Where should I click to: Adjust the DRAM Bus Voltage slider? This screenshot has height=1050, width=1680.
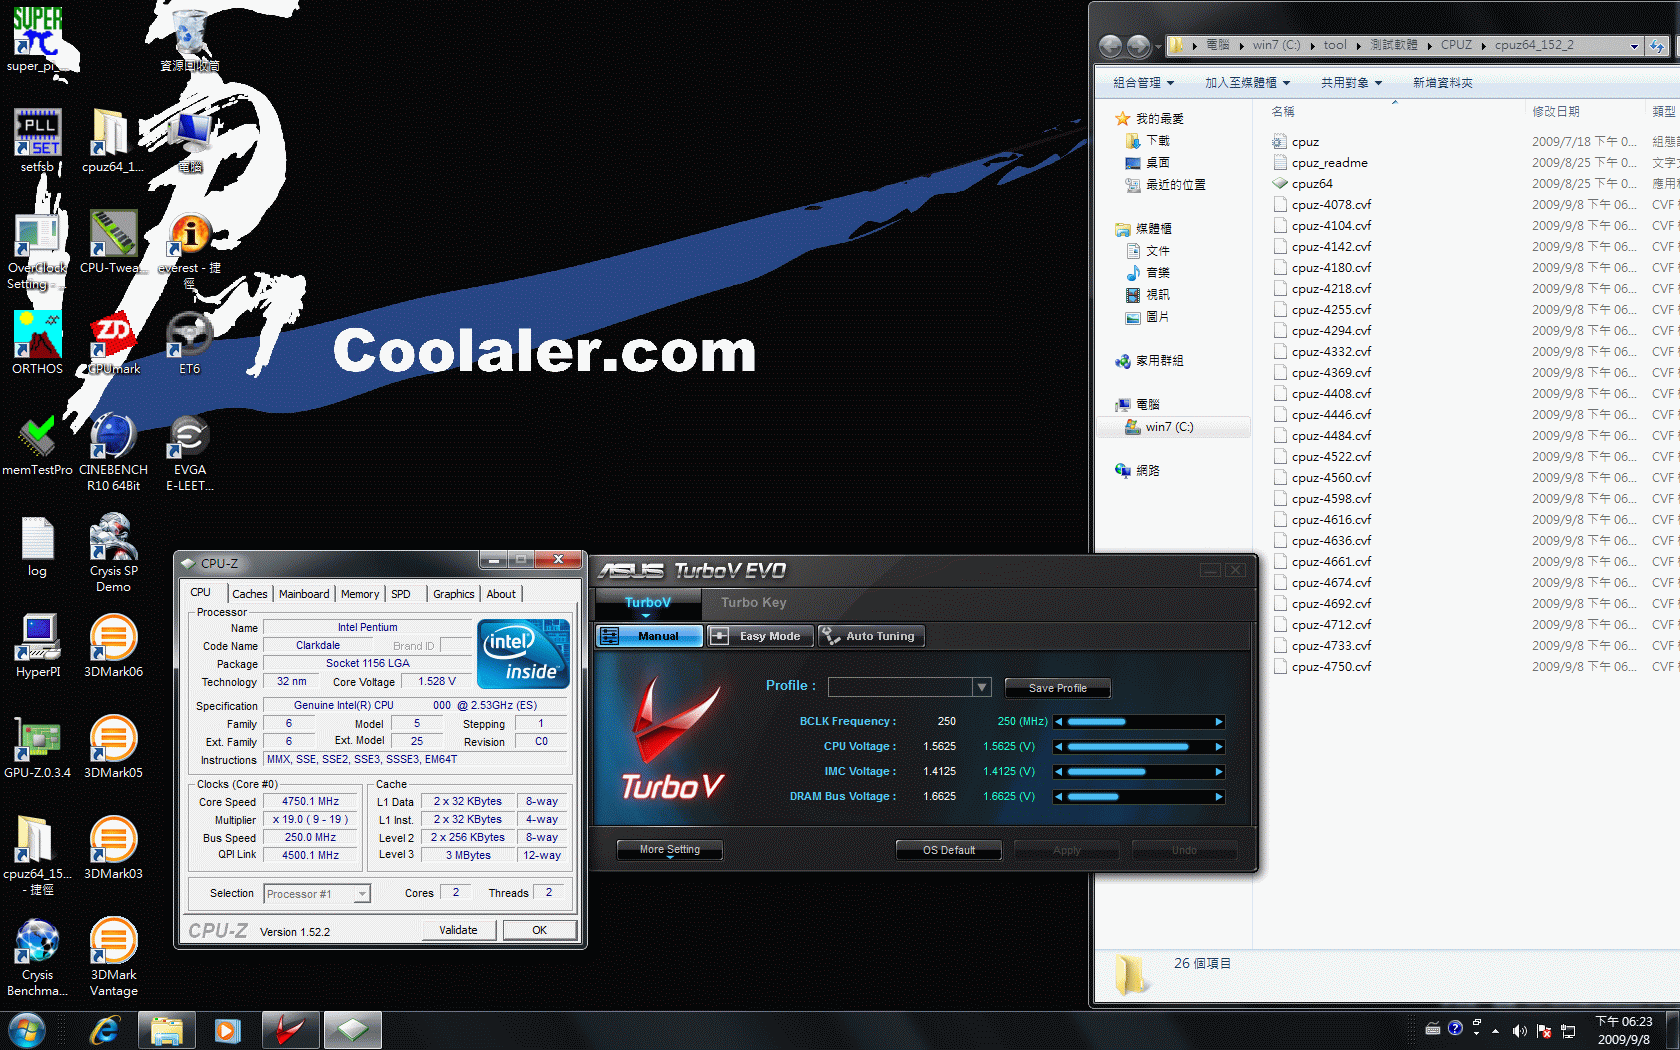[x=1139, y=797]
